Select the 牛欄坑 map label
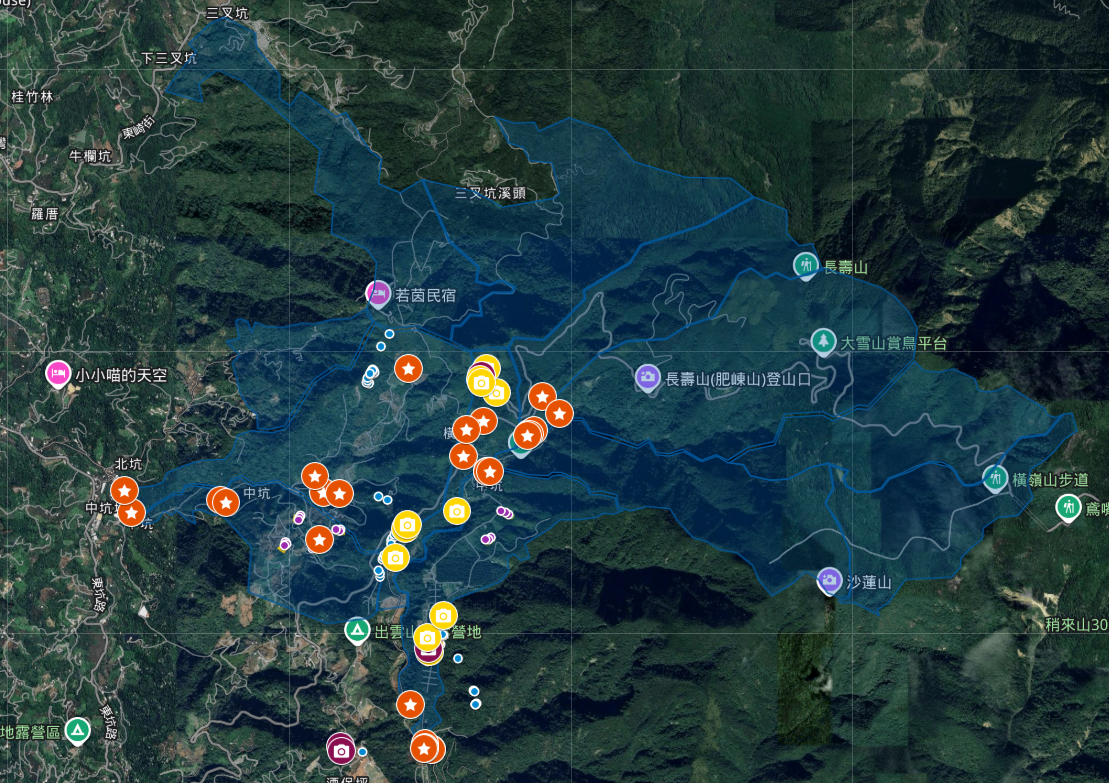The image size is (1109, 783). point(90,156)
